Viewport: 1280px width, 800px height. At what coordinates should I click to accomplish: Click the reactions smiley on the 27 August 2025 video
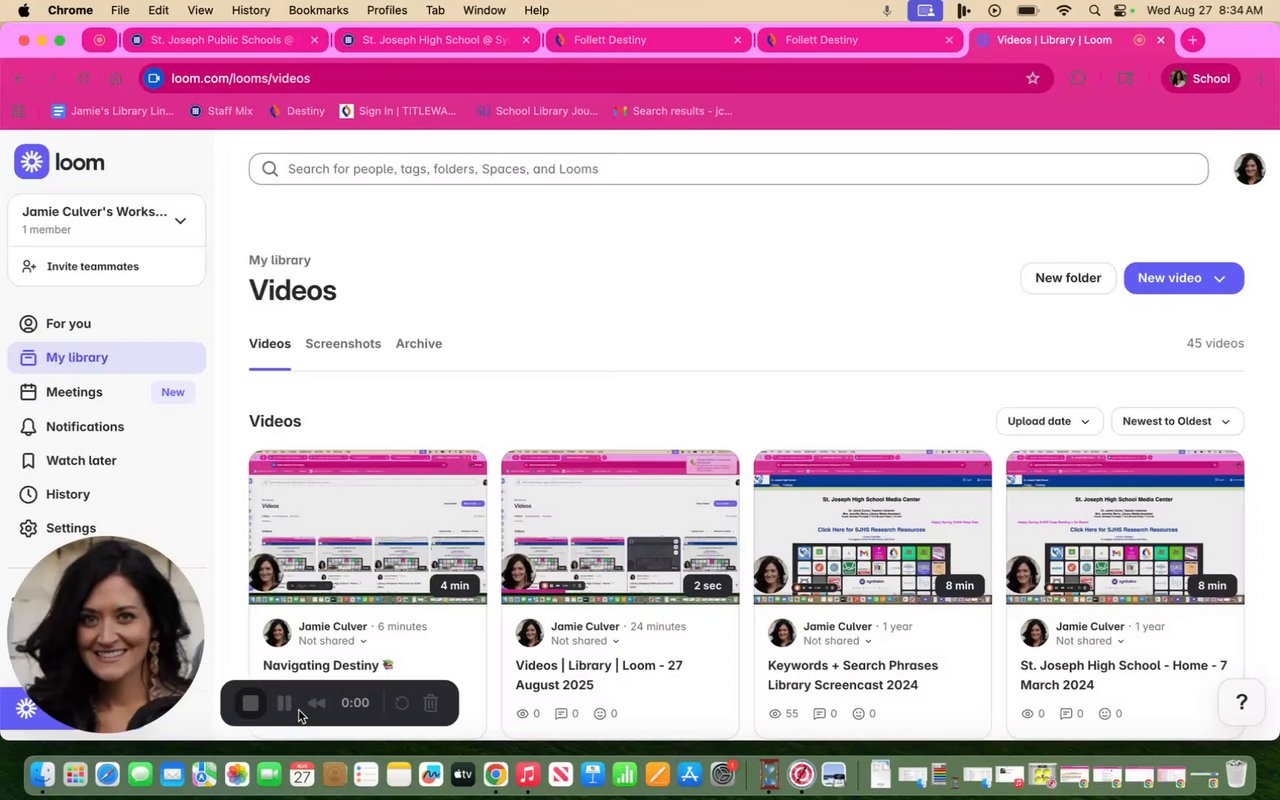[600, 714]
